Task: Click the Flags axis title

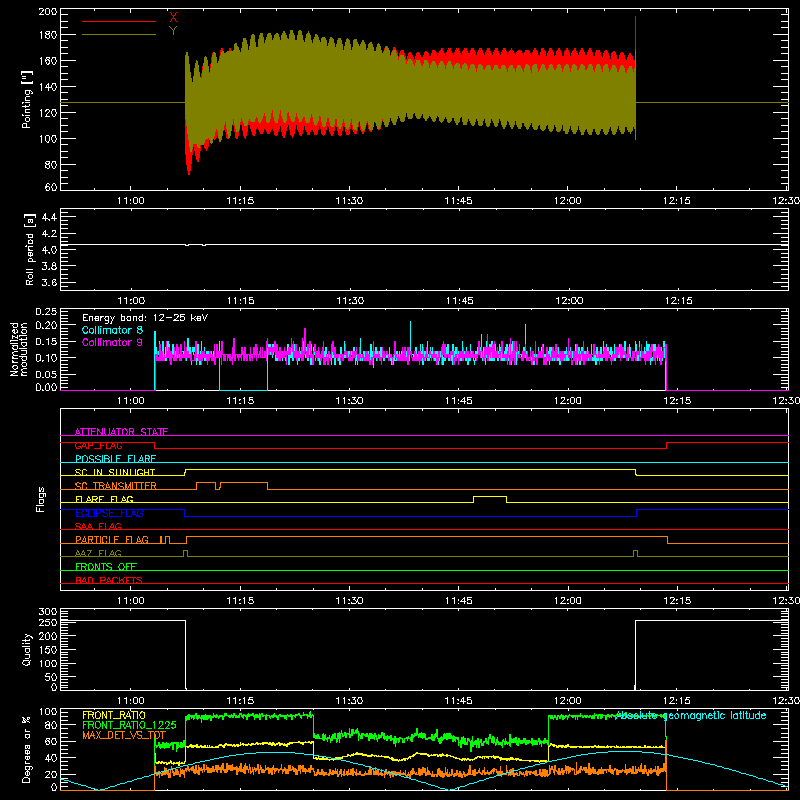Action: [x=40, y=499]
